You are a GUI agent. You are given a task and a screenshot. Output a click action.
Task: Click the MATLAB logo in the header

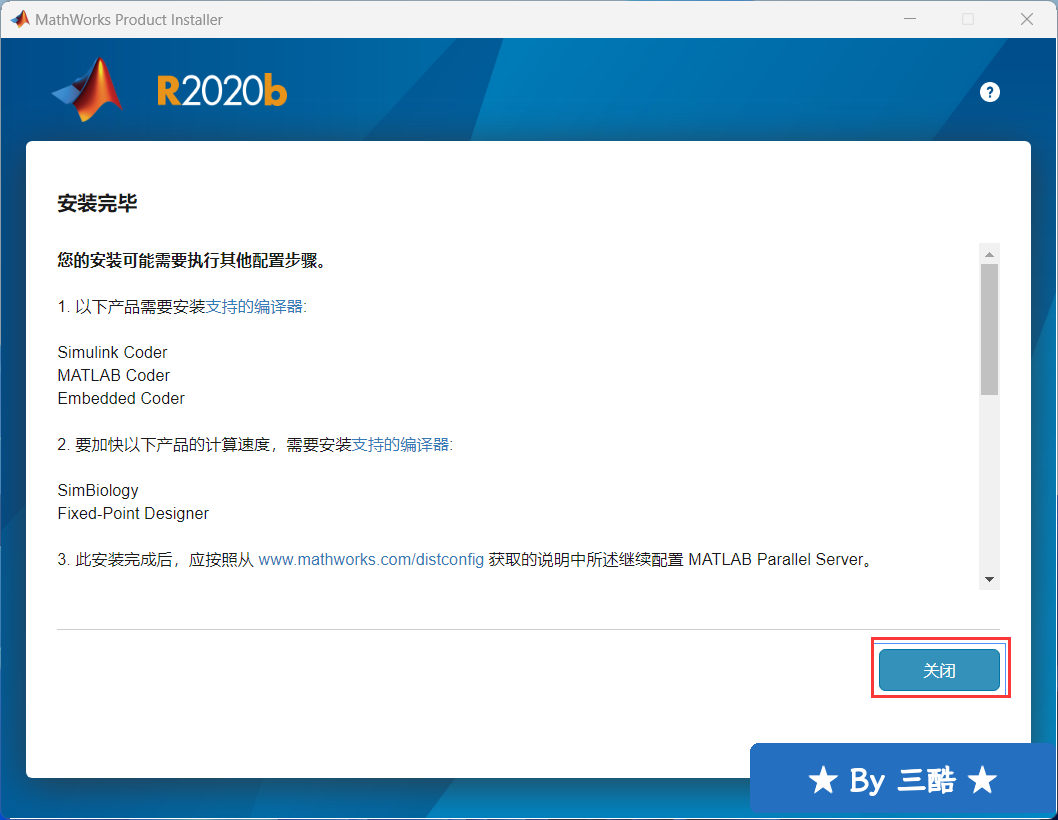click(88, 90)
